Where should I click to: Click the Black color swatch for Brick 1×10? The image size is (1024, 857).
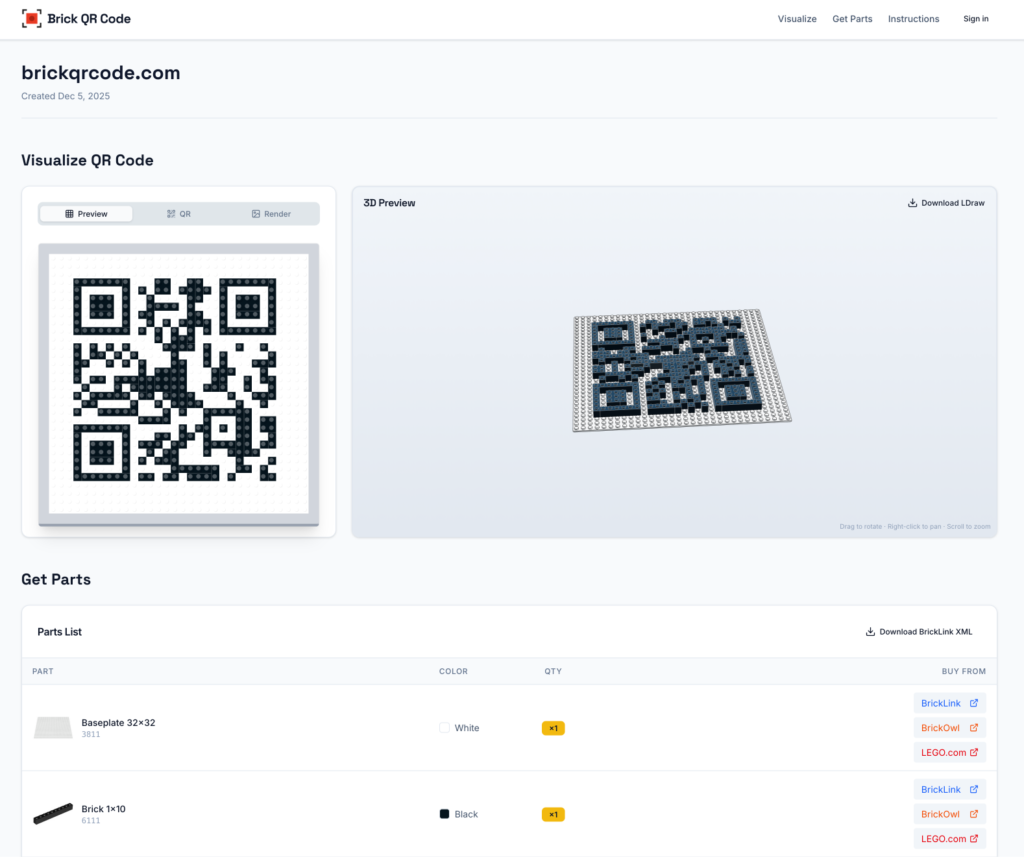pos(444,814)
